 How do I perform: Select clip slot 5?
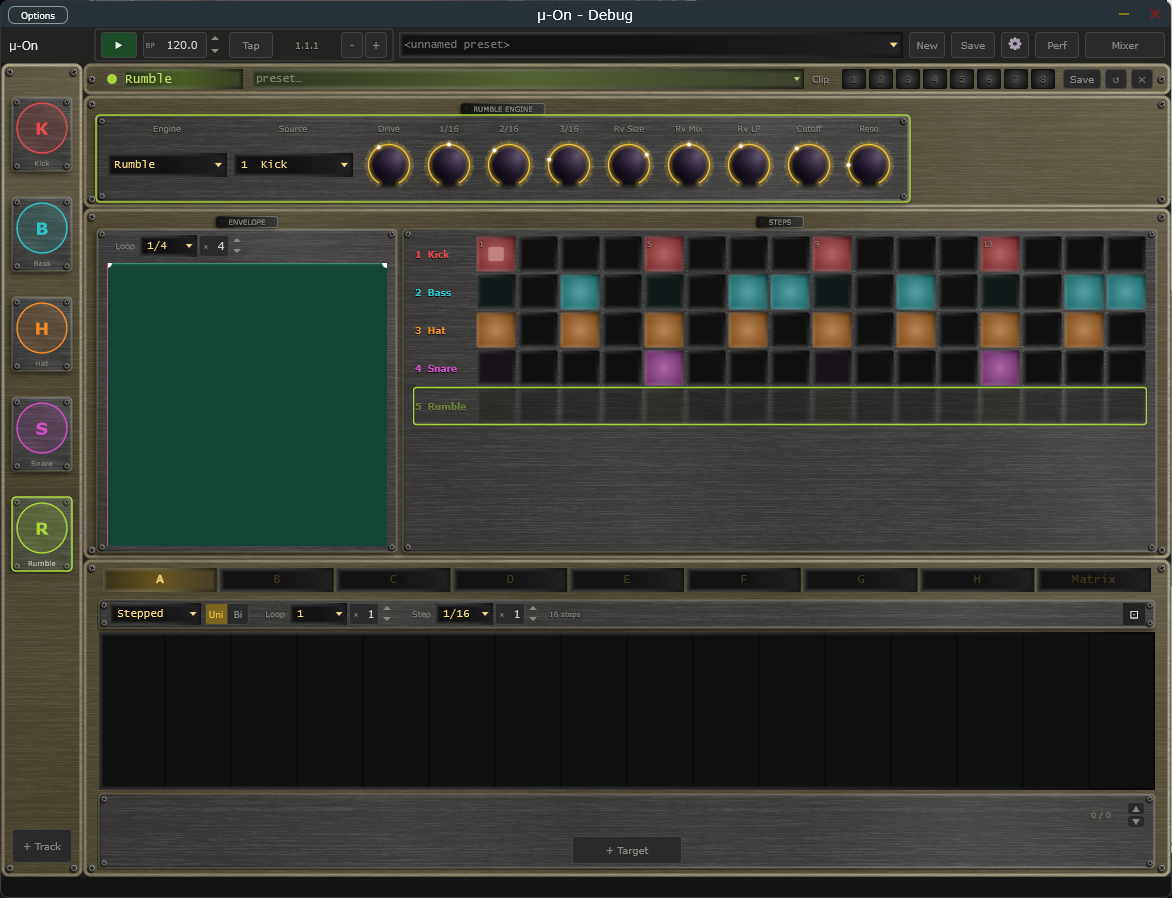(961, 79)
